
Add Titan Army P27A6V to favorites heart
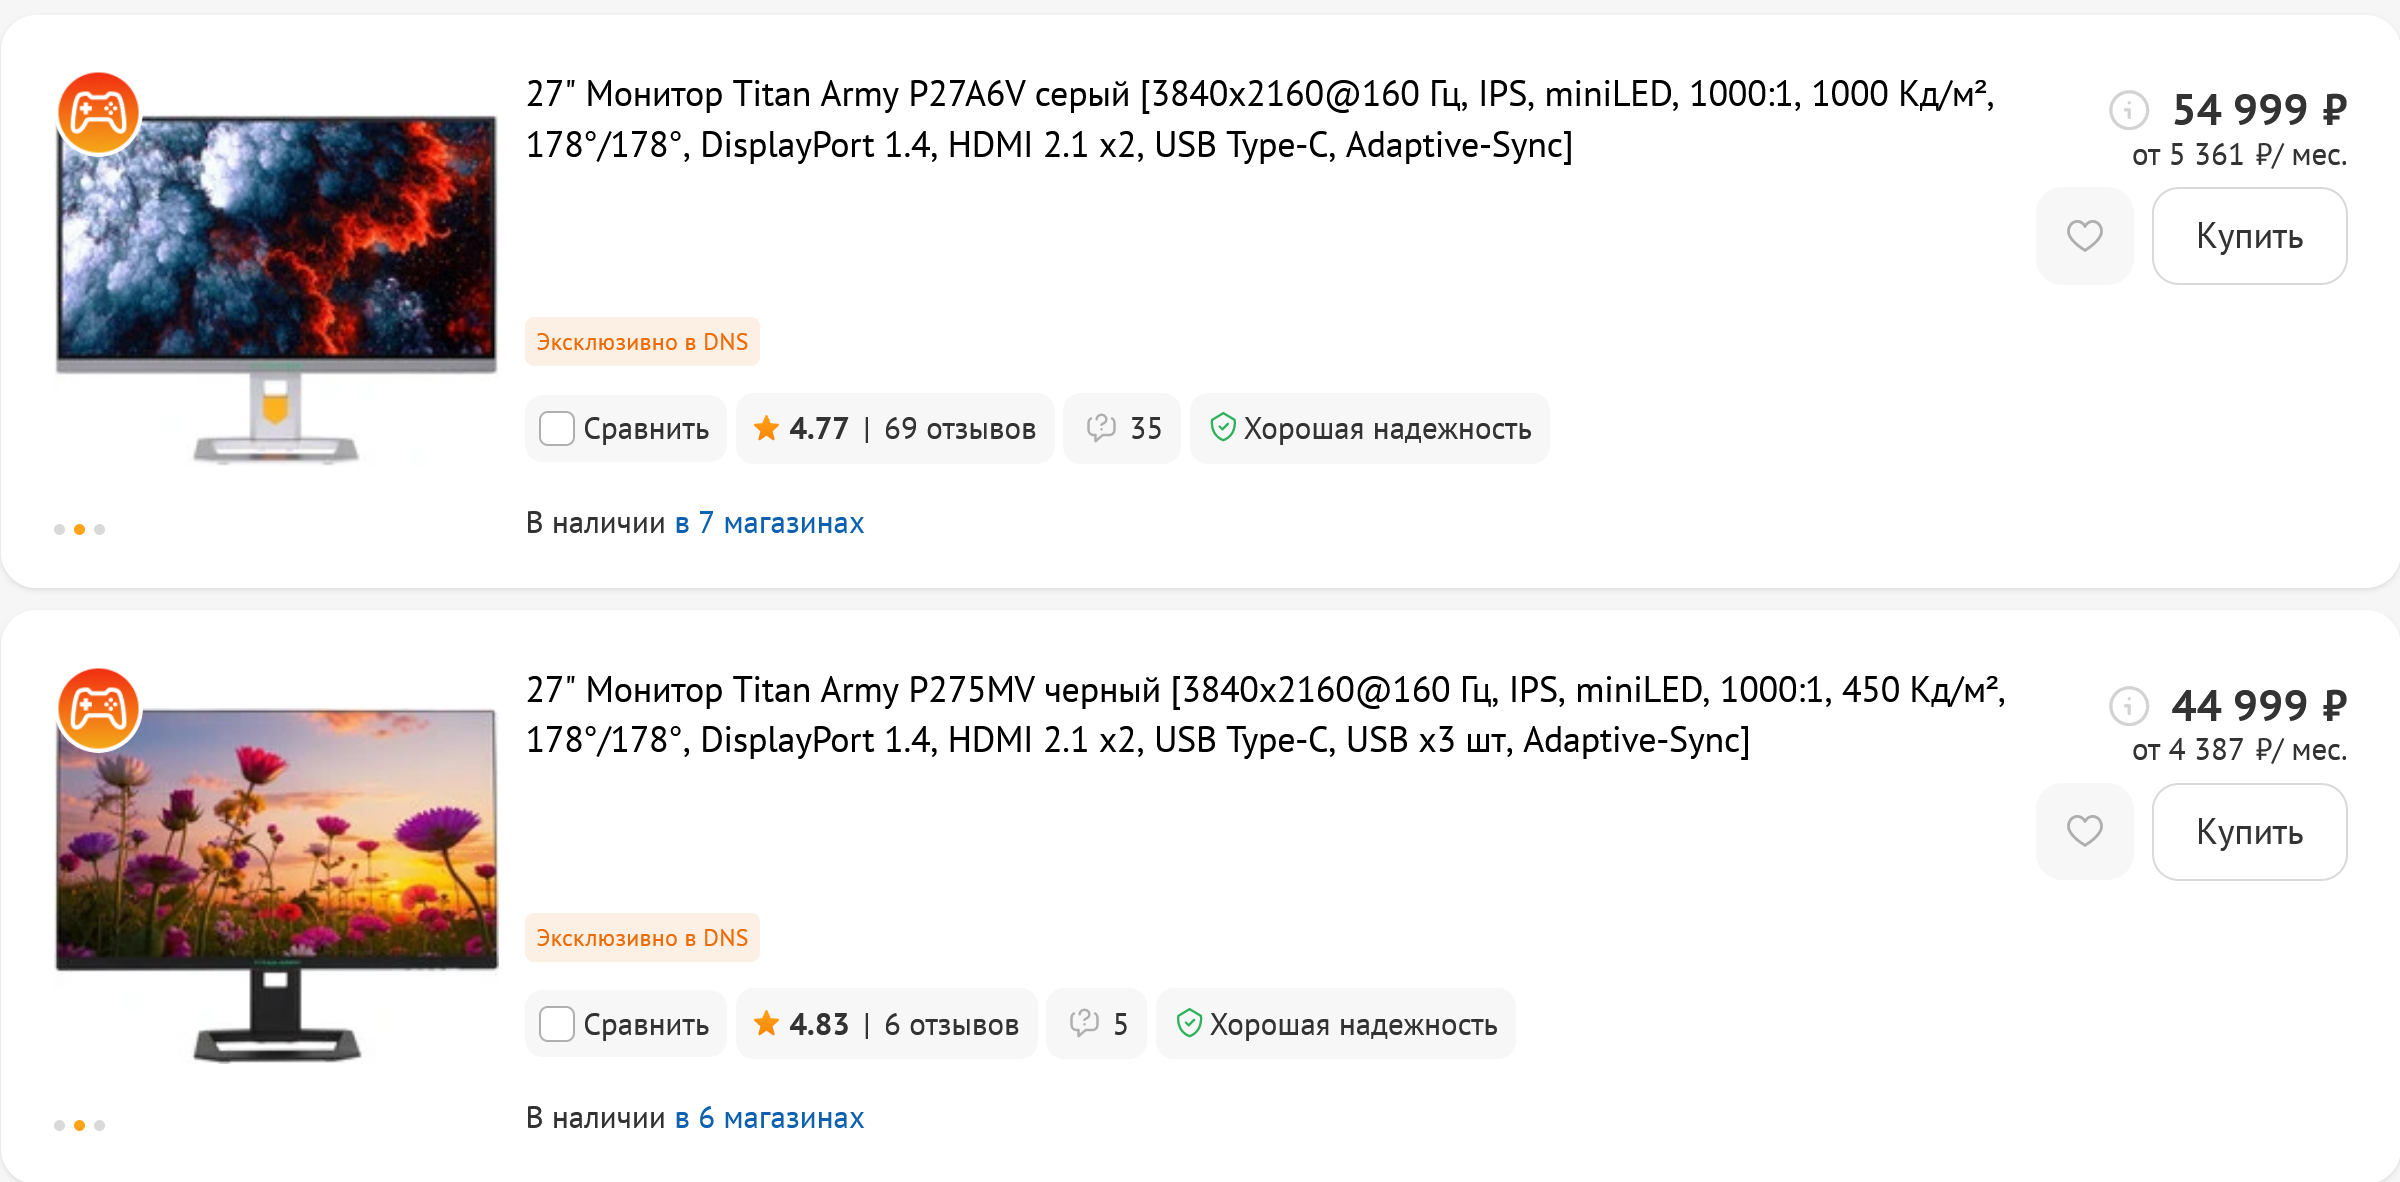(2085, 236)
